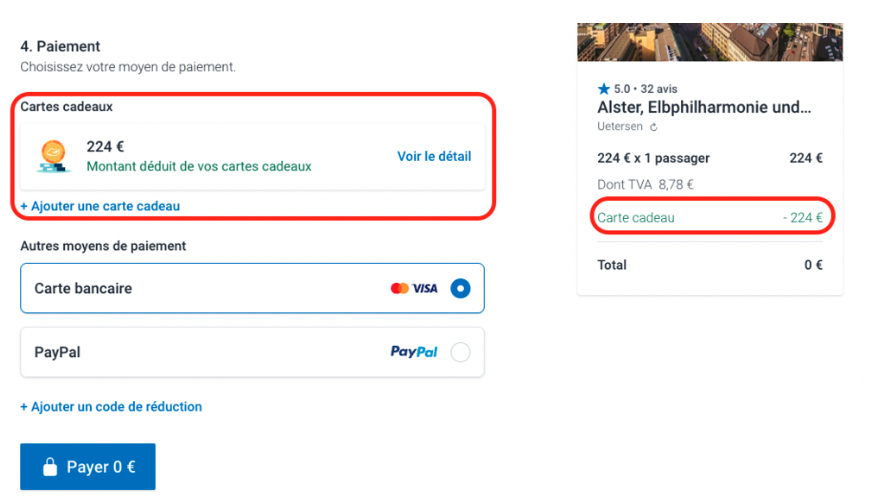
Task: Expand Ajouter une carte cadeau
Action: click(100, 206)
